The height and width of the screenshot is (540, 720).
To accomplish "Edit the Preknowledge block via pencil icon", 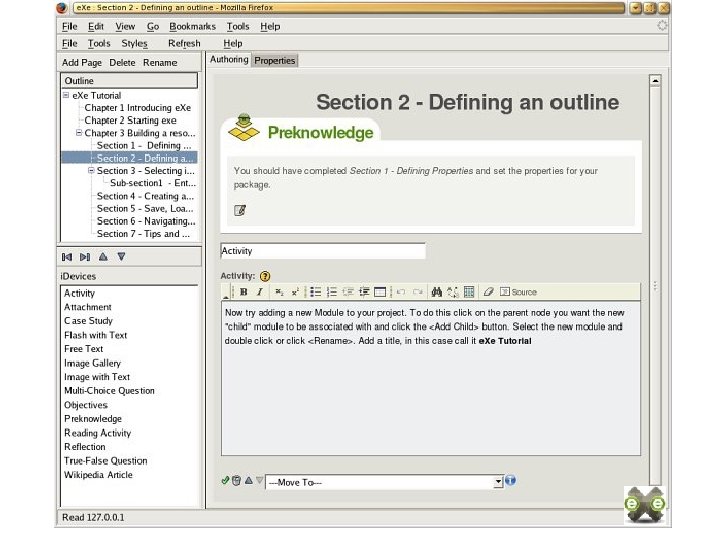I will [240, 210].
